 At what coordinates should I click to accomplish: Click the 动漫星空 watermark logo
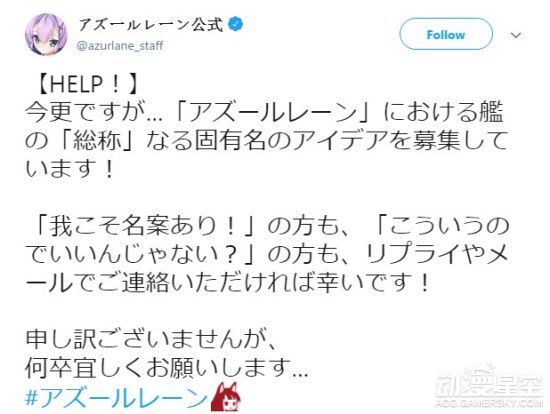coord(489,383)
